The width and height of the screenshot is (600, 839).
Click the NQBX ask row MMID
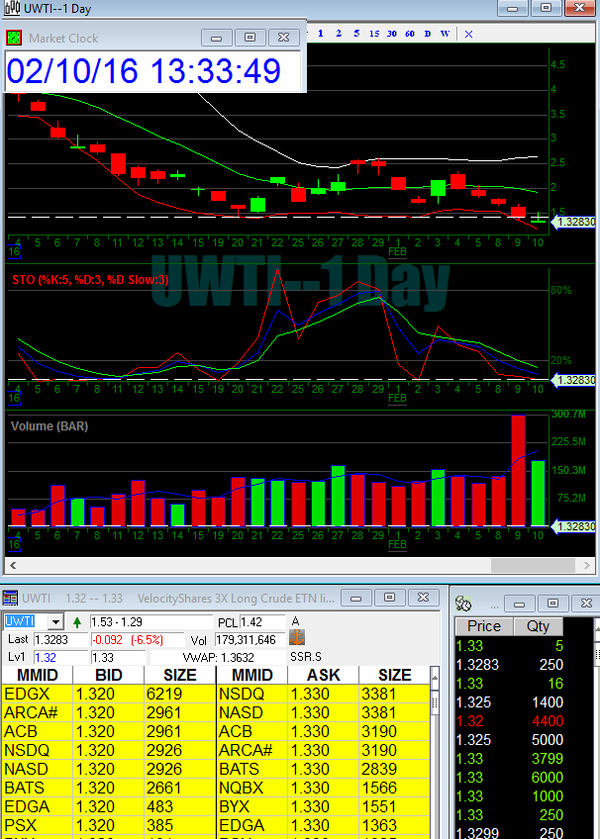coord(241,788)
